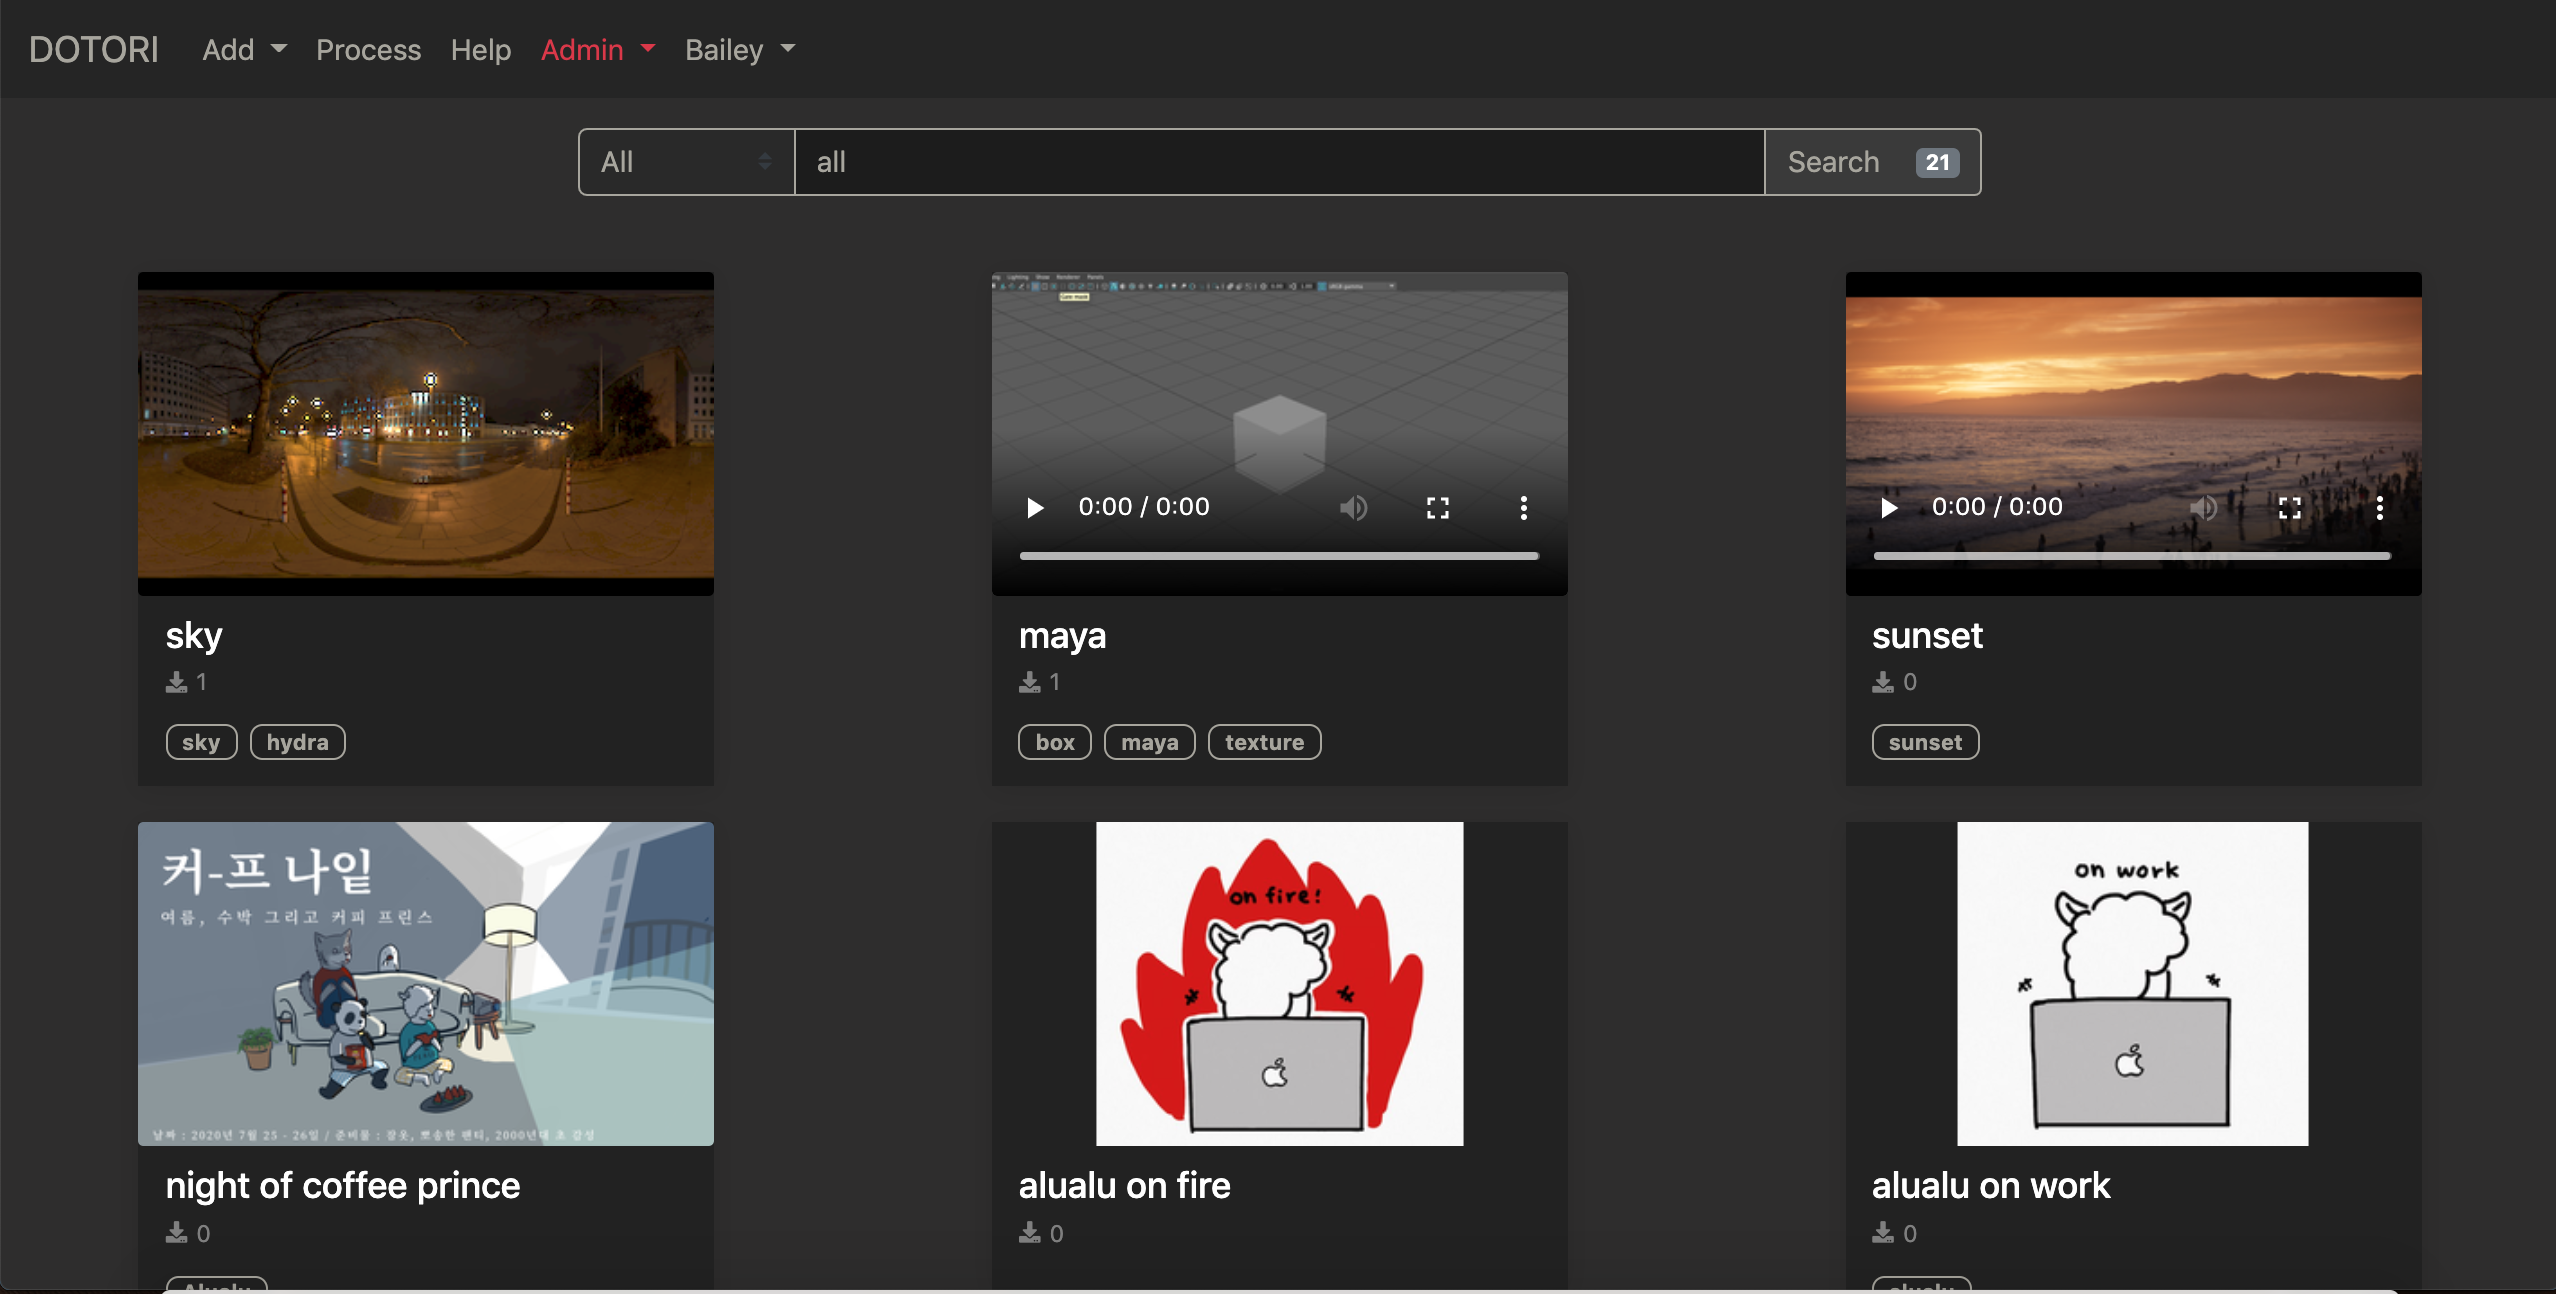
Task: Open the Admin dropdown menu
Action: point(597,50)
